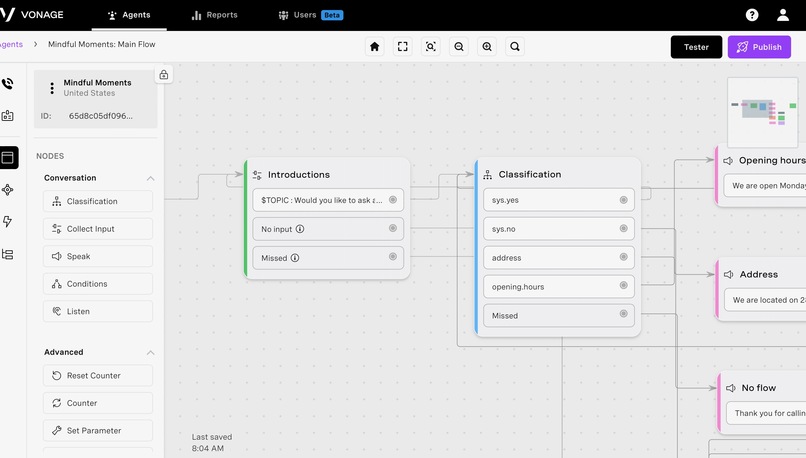Zoom out of the canvas

tap(459, 47)
